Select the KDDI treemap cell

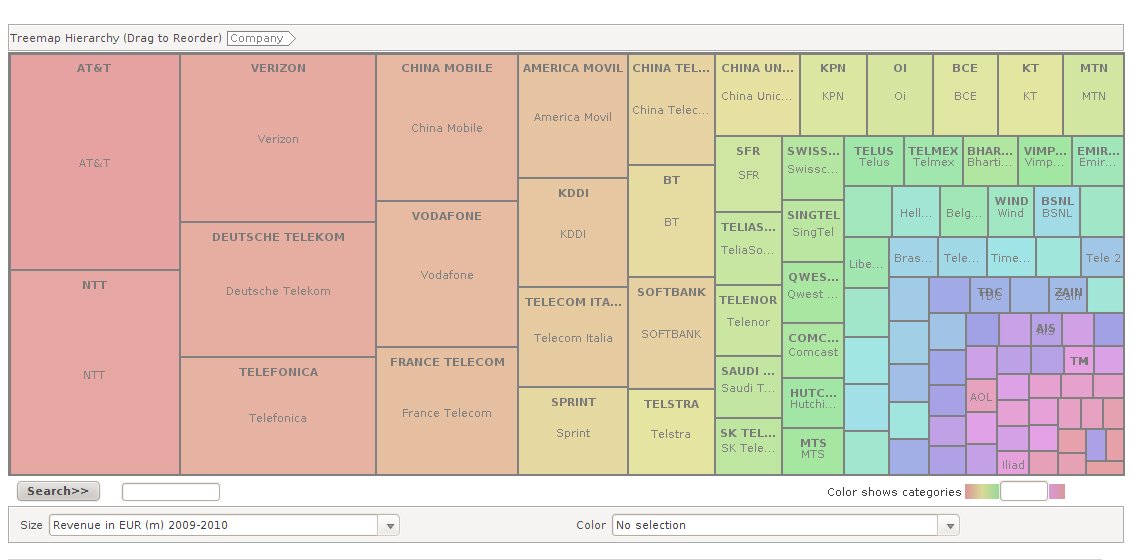click(573, 232)
